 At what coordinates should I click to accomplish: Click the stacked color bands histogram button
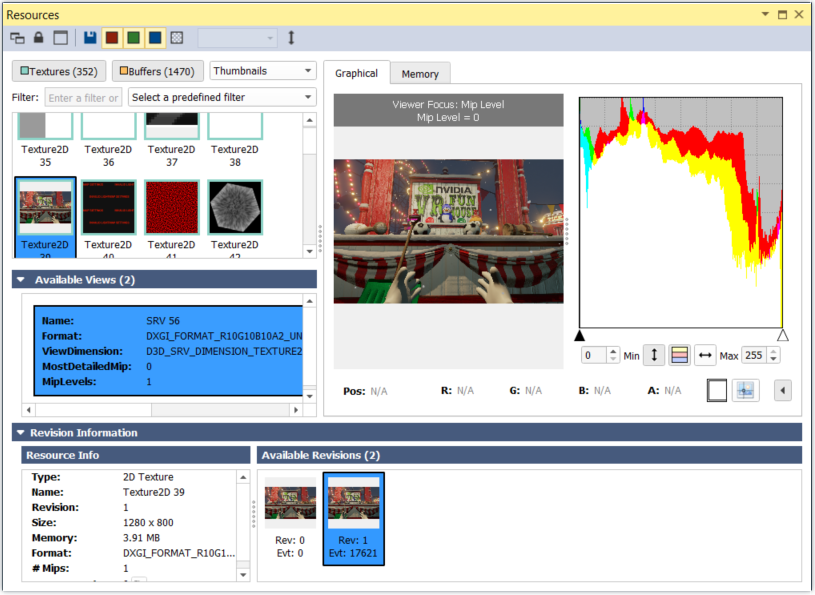[680, 355]
